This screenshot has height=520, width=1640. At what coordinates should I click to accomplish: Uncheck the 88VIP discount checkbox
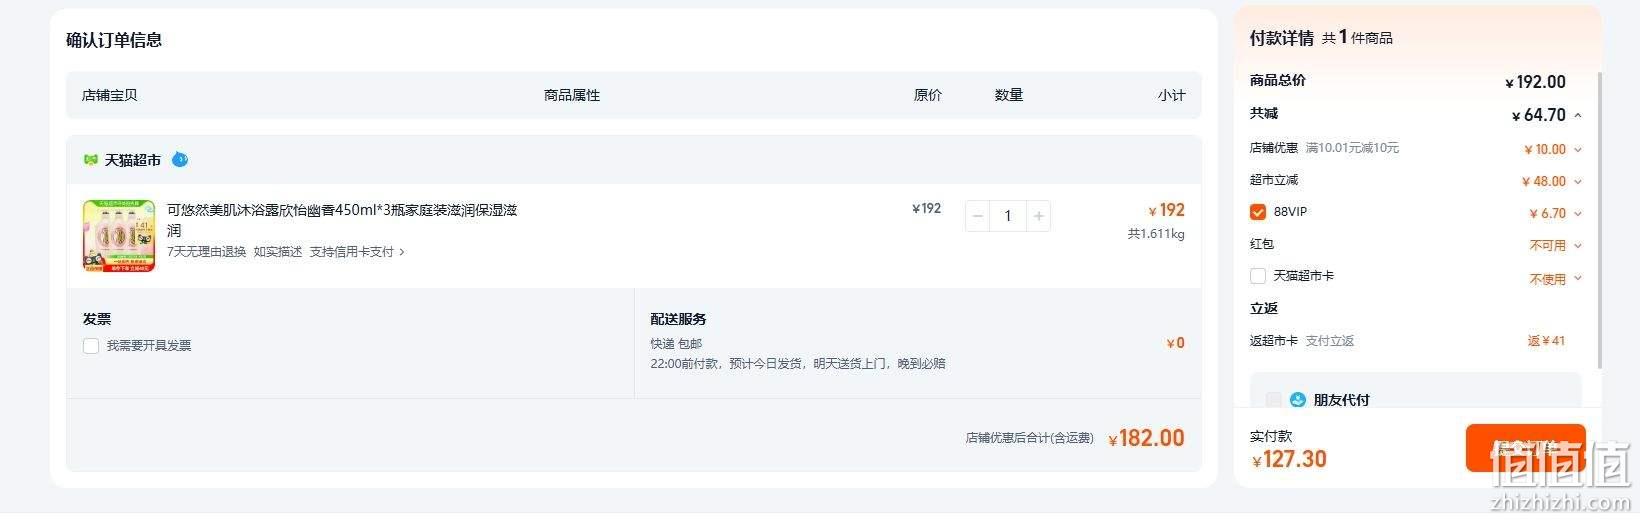(x=1258, y=212)
